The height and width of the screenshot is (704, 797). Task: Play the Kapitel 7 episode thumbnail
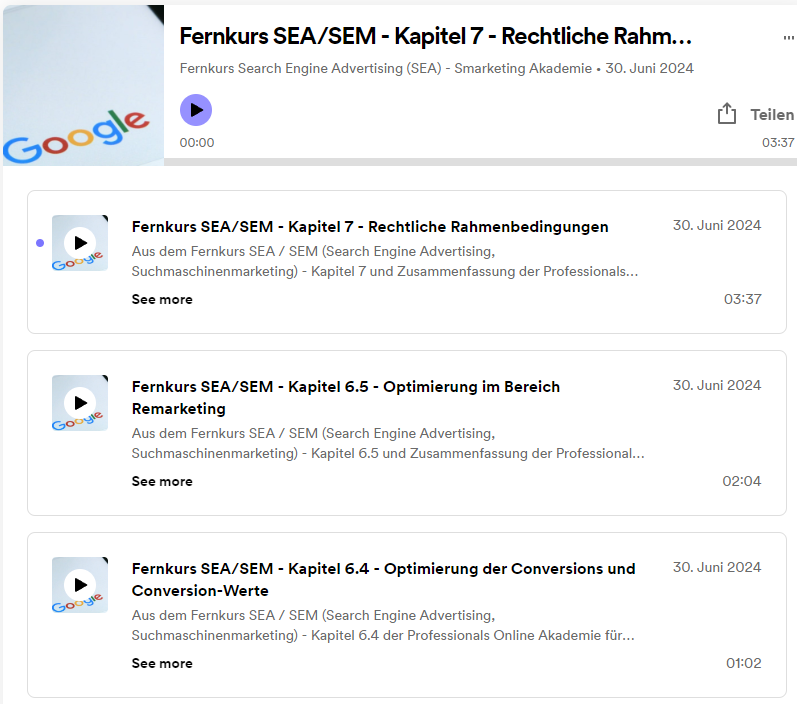click(80, 242)
